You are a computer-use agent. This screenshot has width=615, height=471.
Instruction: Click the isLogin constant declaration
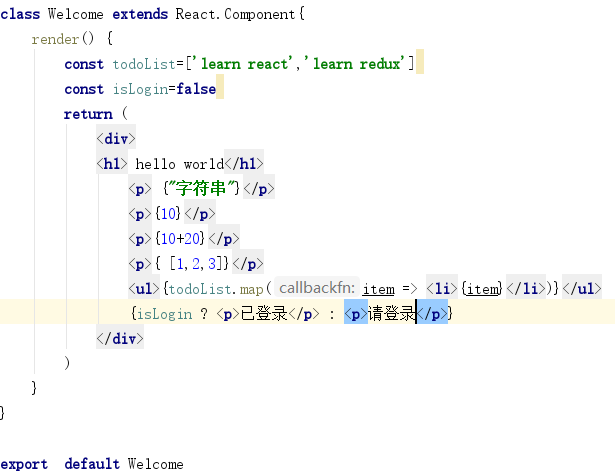pyautogui.click(x=140, y=89)
